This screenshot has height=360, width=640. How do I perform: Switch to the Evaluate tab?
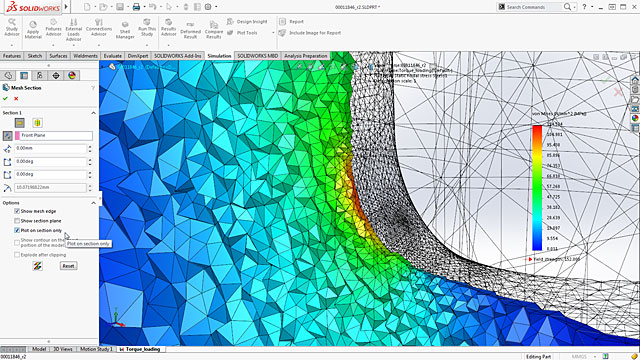tap(112, 56)
